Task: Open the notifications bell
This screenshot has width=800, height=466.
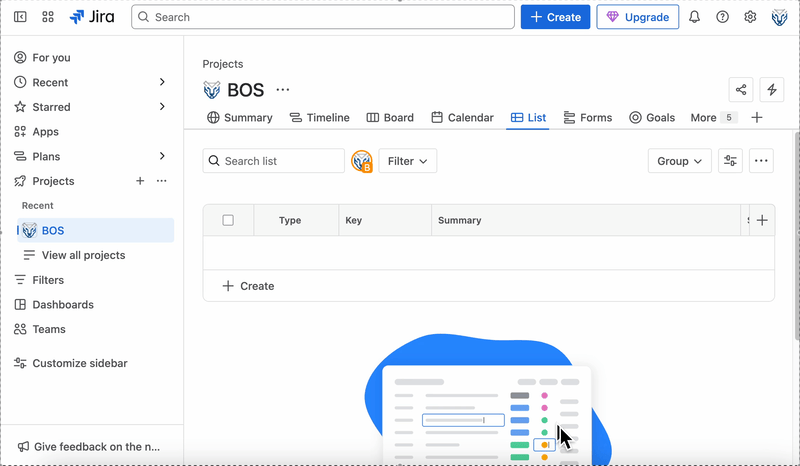Action: click(x=694, y=17)
